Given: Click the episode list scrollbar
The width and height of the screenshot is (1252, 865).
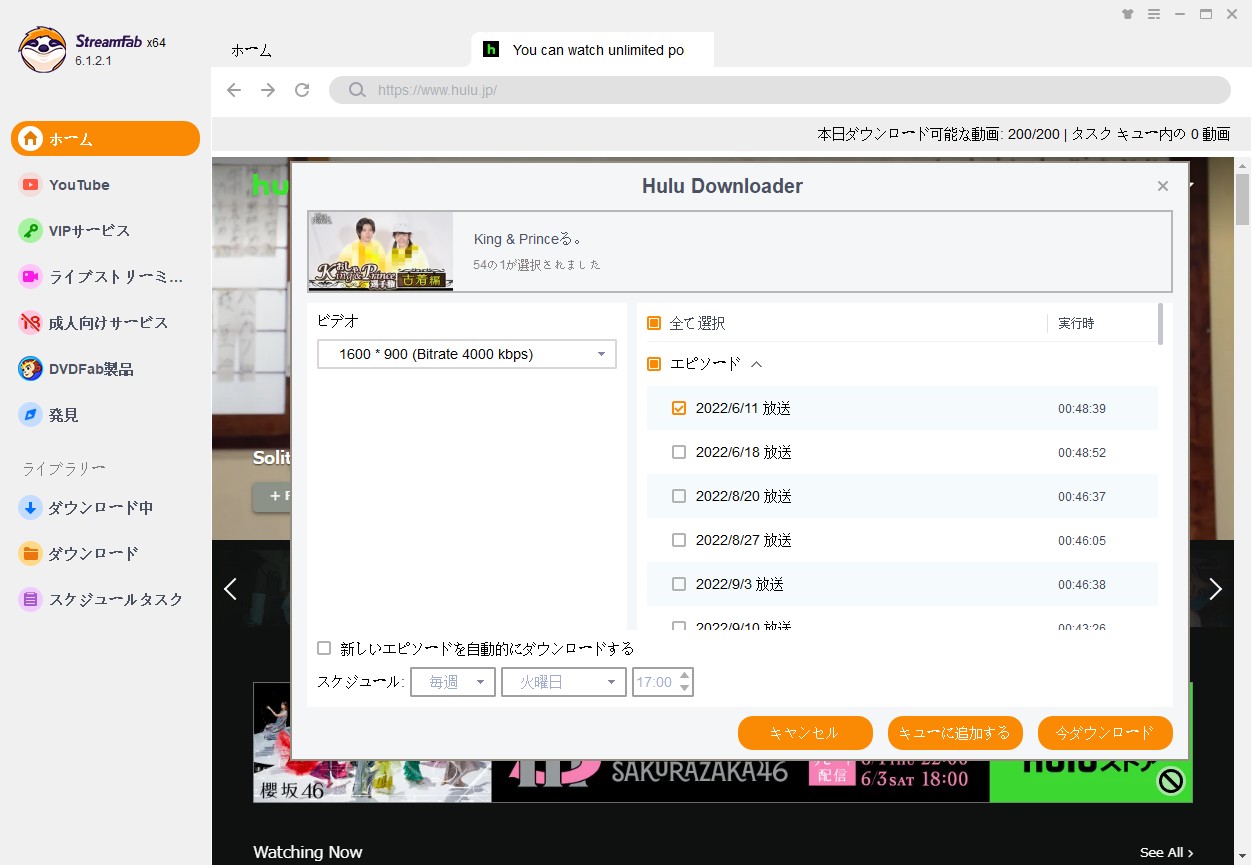Looking at the screenshot, I should tap(1160, 324).
